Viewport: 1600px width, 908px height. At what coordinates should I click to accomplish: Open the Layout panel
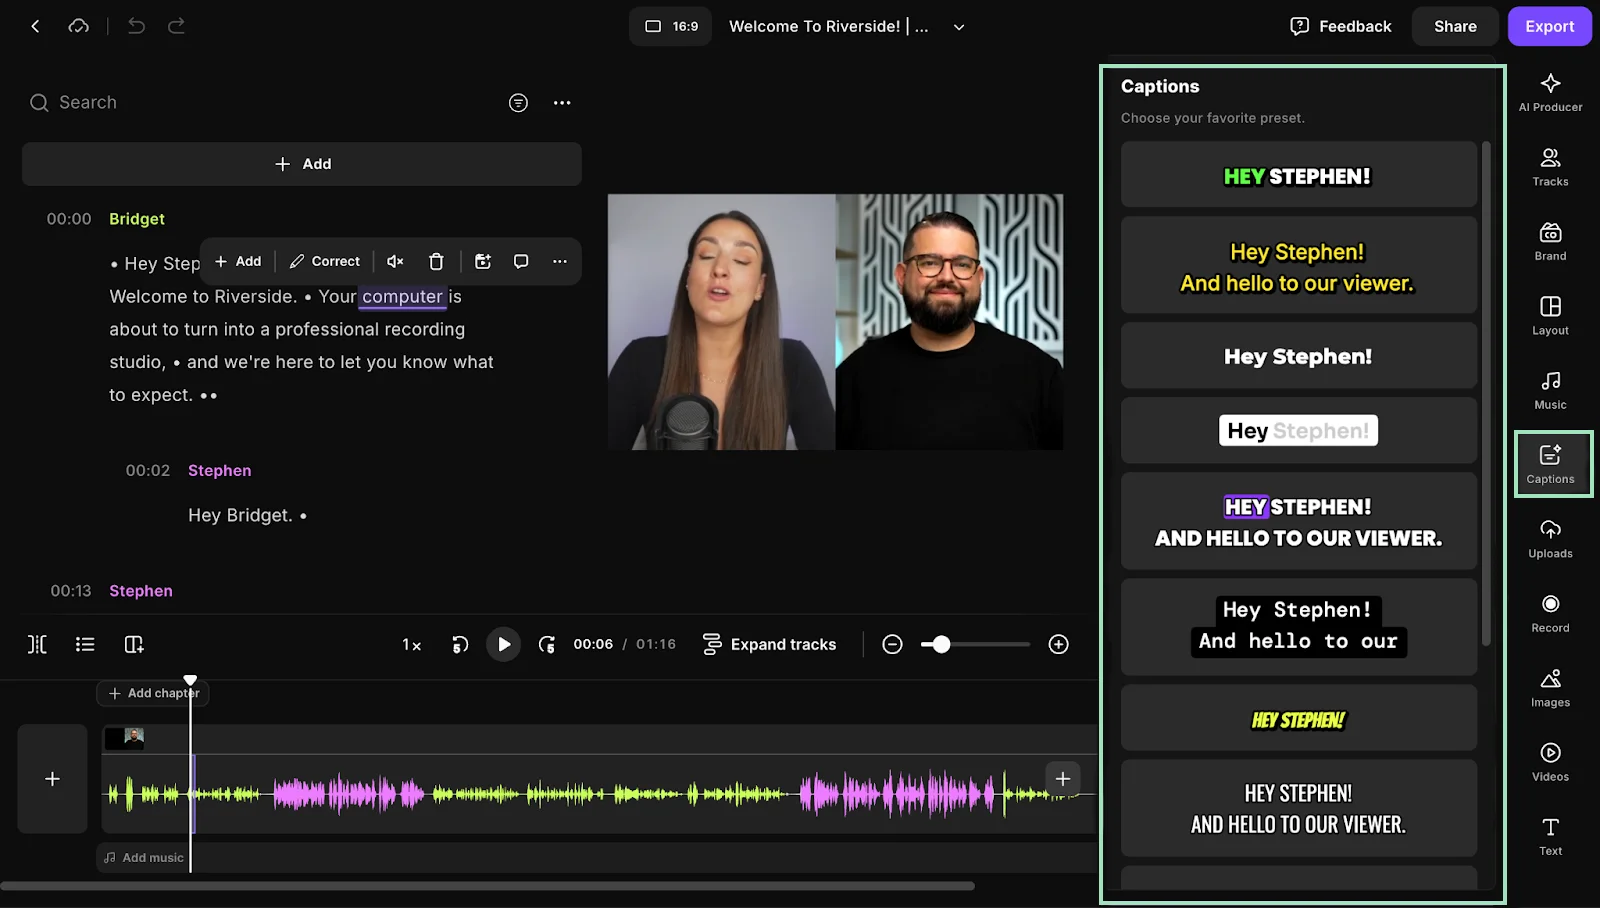pyautogui.click(x=1549, y=313)
